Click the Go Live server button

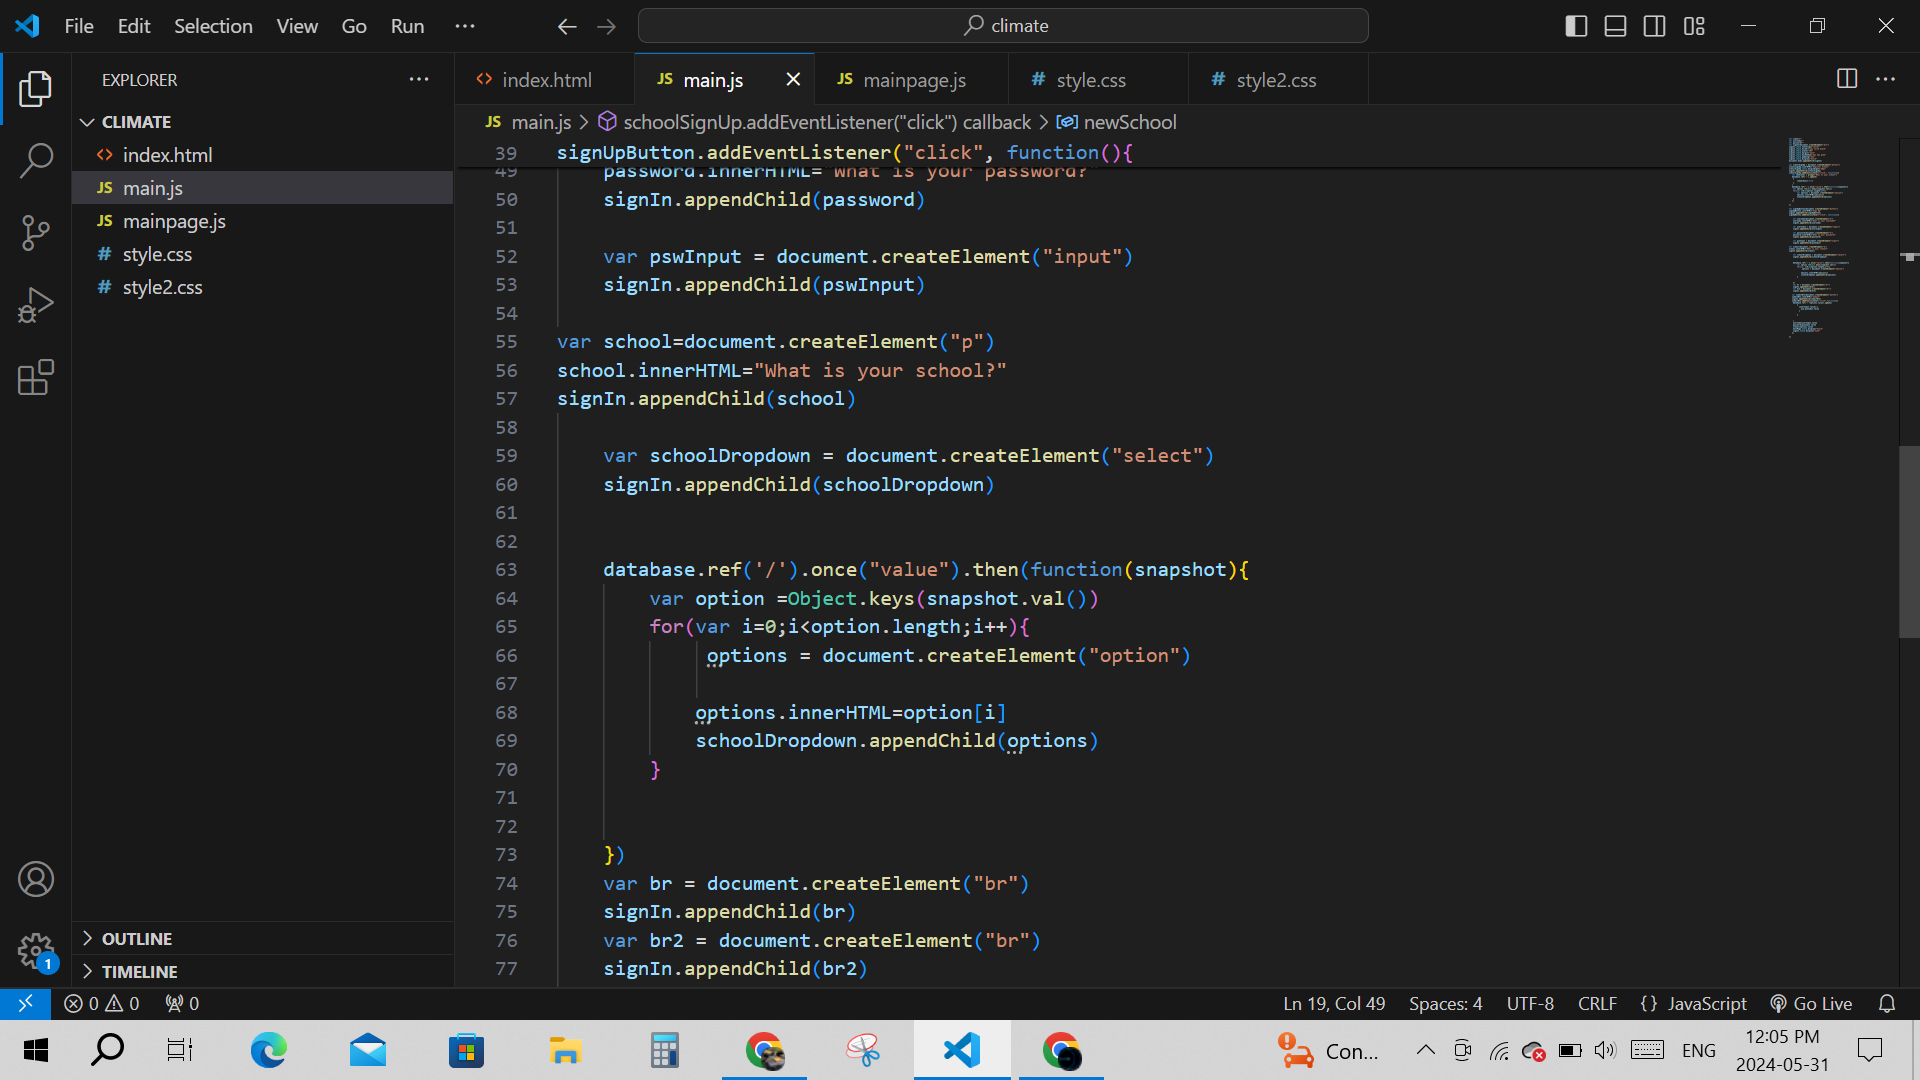pos(1811,1003)
